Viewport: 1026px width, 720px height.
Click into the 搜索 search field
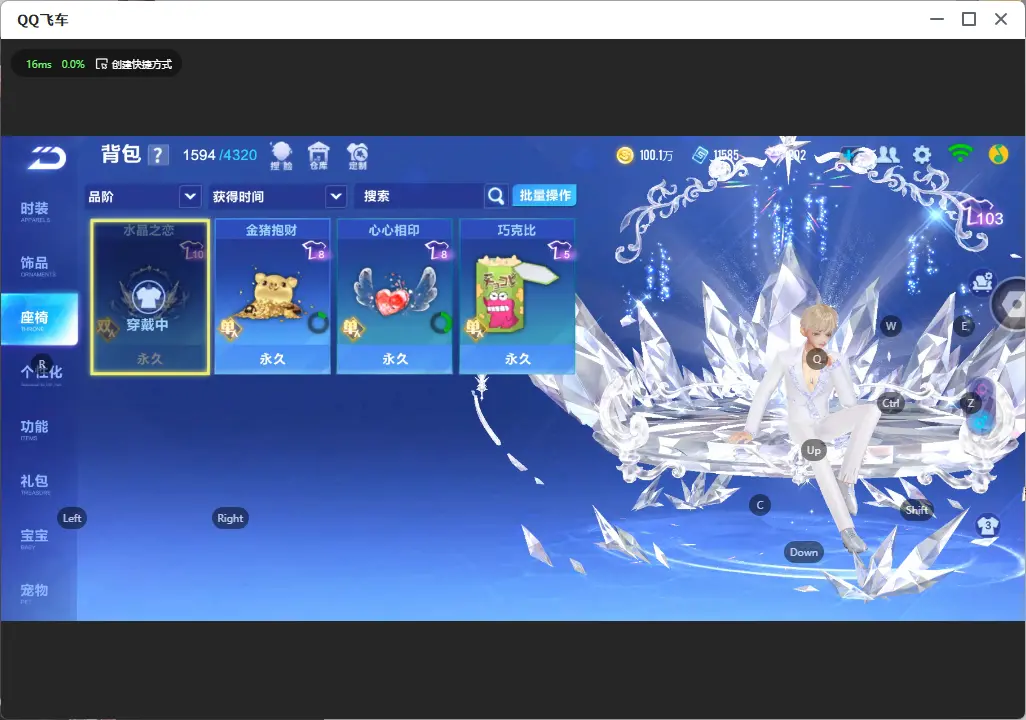coord(419,196)
